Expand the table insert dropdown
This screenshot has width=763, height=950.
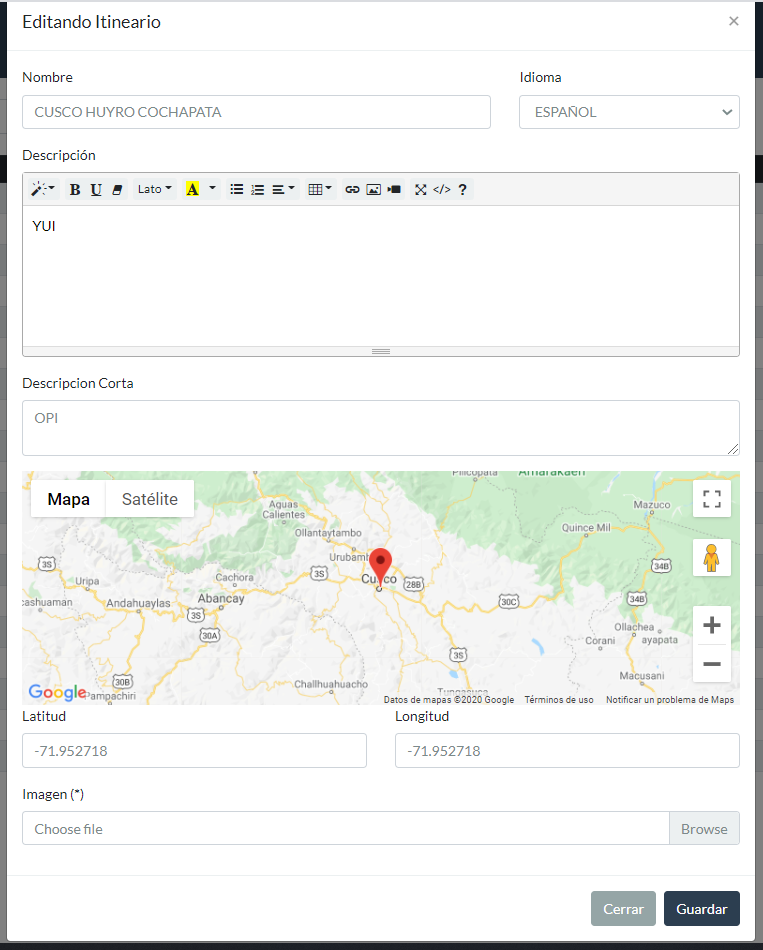pyautogui.click(x=320, y=189)
